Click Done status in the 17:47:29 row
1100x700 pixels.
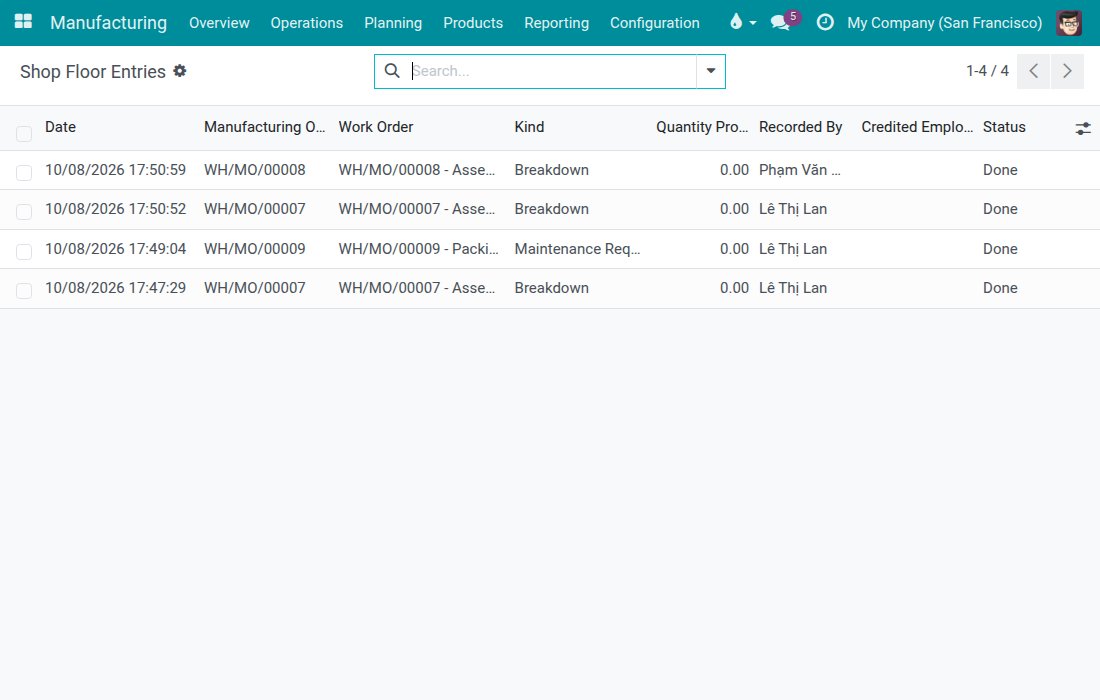1000,288
